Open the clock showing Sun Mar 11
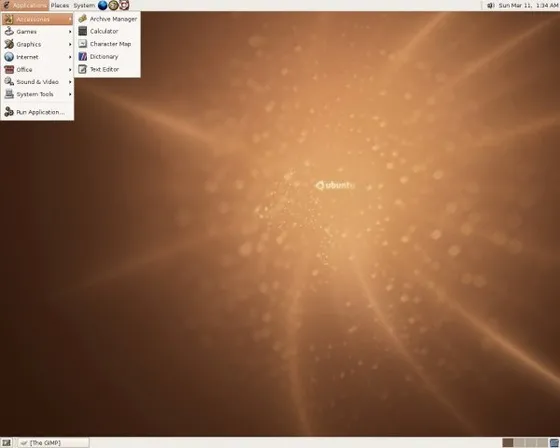This screenshot has width=560, height=448. click(x=528, y=5)
